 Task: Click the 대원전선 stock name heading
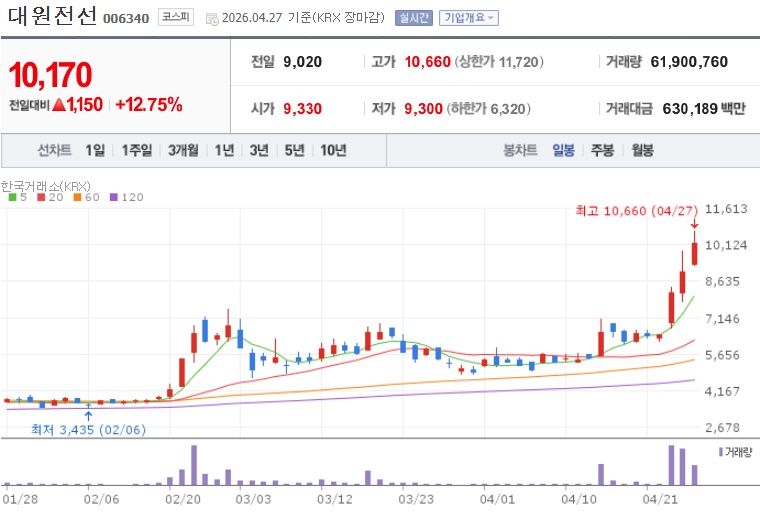[52, 16]
